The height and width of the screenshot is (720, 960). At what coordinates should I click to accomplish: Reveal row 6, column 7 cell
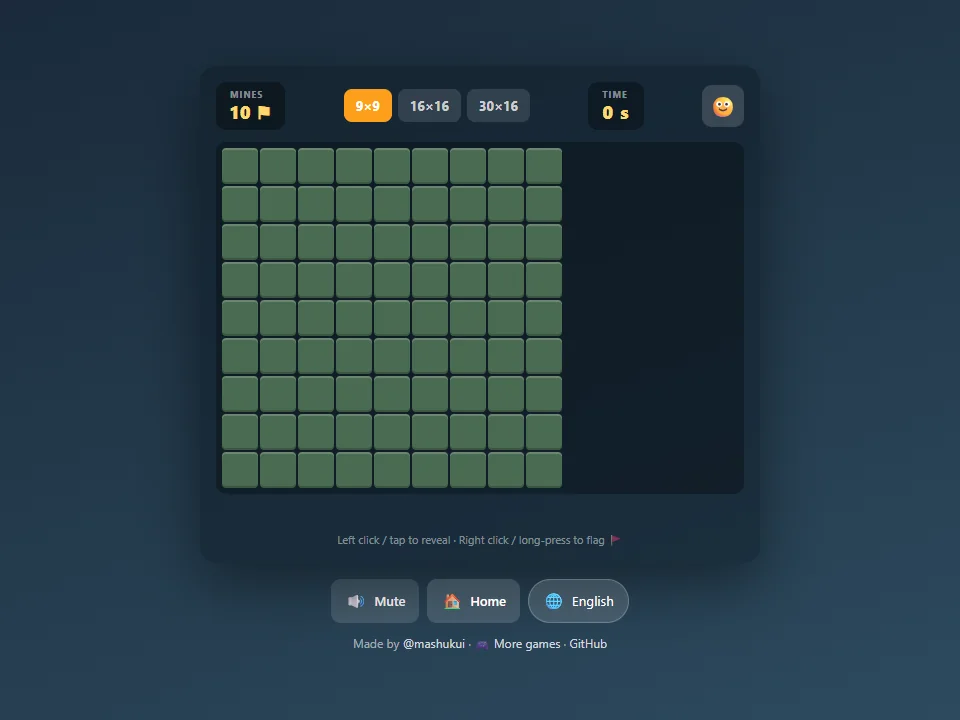(468, 356)
